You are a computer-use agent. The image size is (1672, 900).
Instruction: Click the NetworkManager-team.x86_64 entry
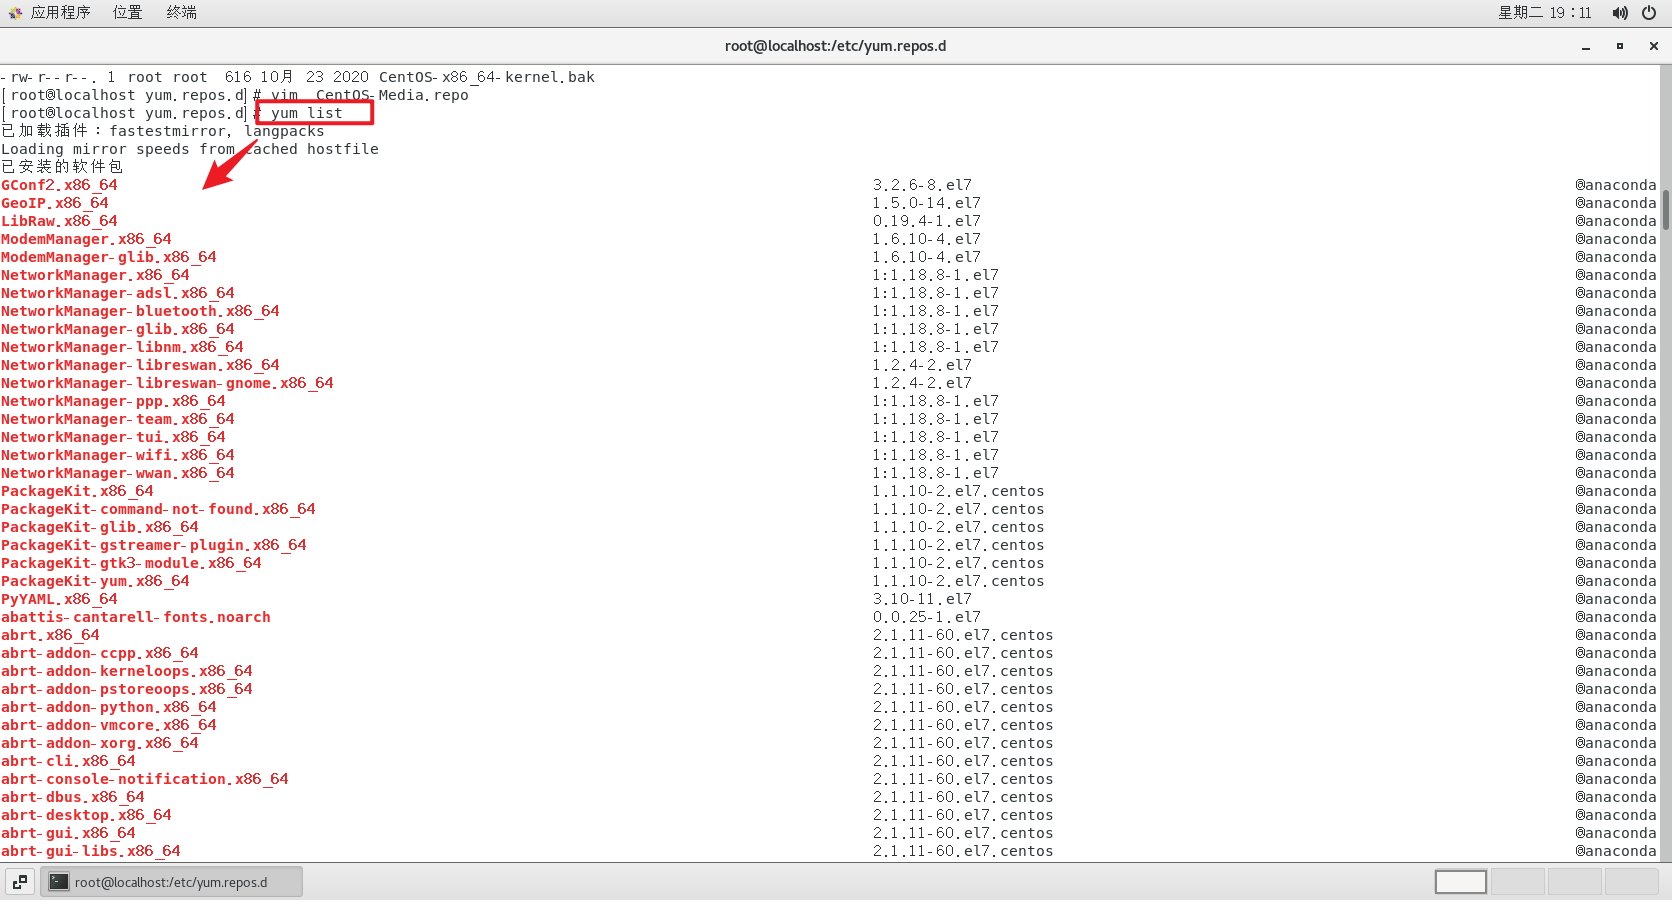pyautogui.click(x=118, y=419)
